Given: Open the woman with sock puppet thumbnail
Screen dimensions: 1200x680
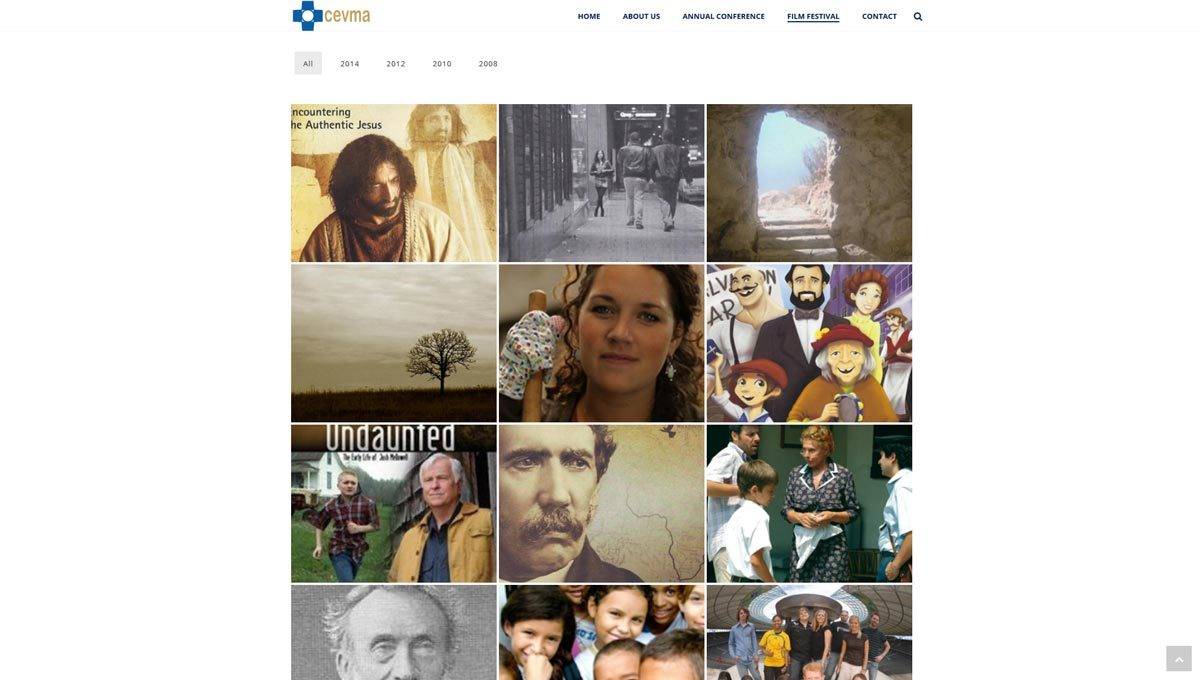Looking at the screenshot, I should (602, 343).
